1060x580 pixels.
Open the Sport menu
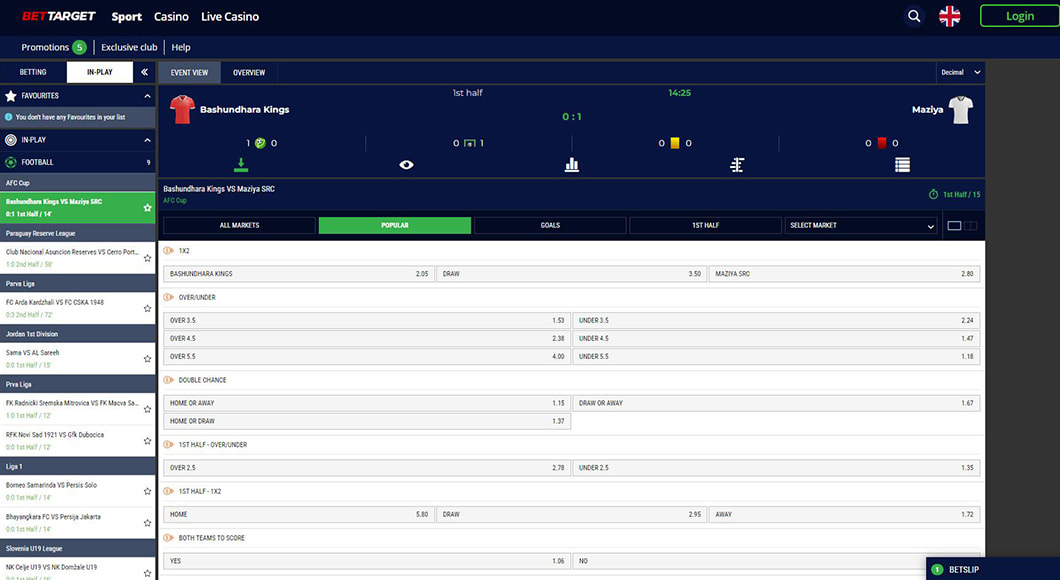click(126, 17)
